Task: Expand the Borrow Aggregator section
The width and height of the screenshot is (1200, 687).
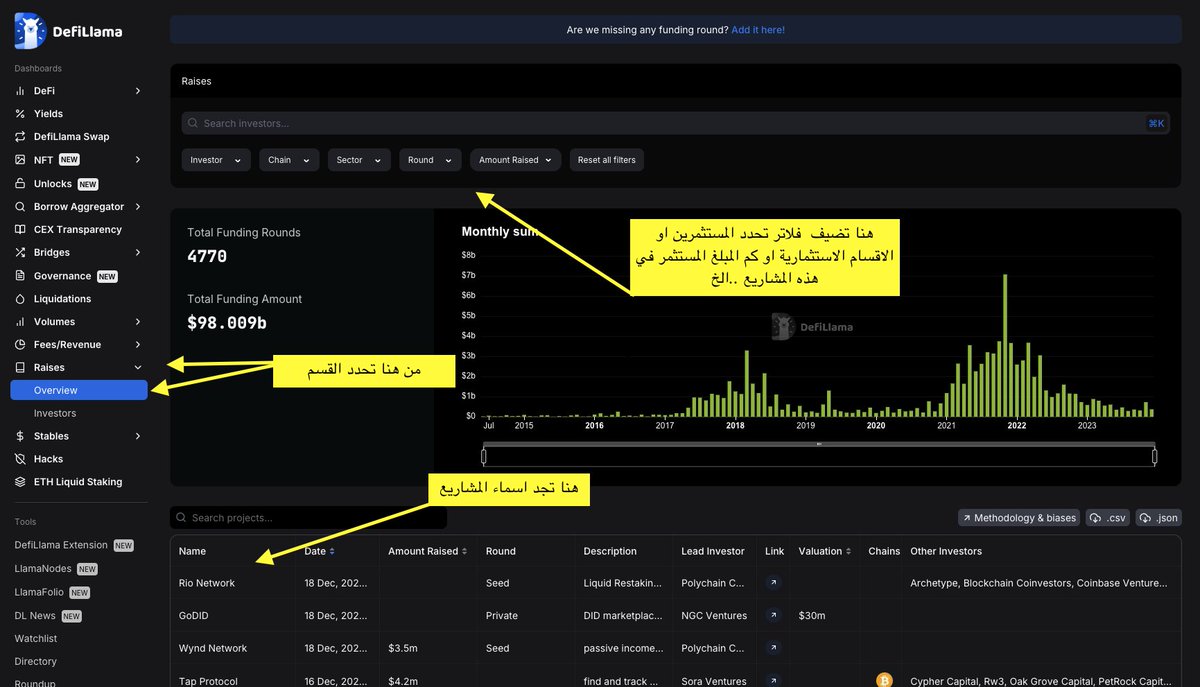Action: coord(138,207)
